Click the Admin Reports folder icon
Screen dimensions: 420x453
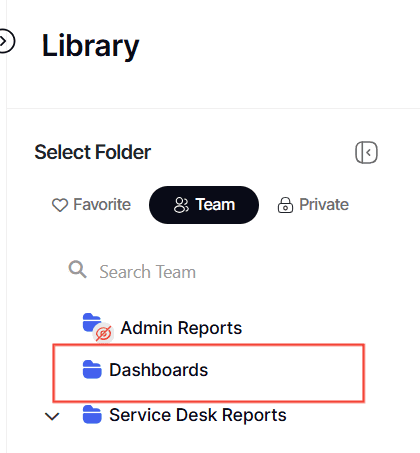pos(92,322)
